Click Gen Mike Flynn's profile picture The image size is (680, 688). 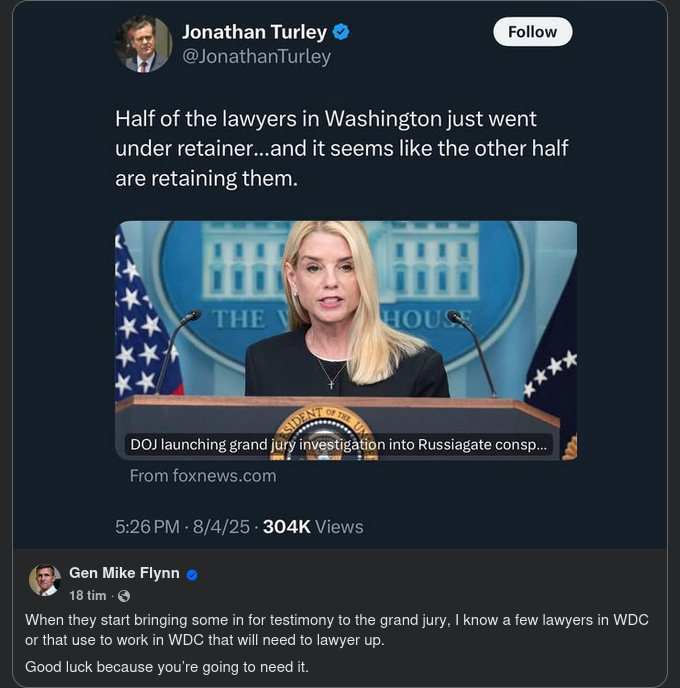pos(45,580)
